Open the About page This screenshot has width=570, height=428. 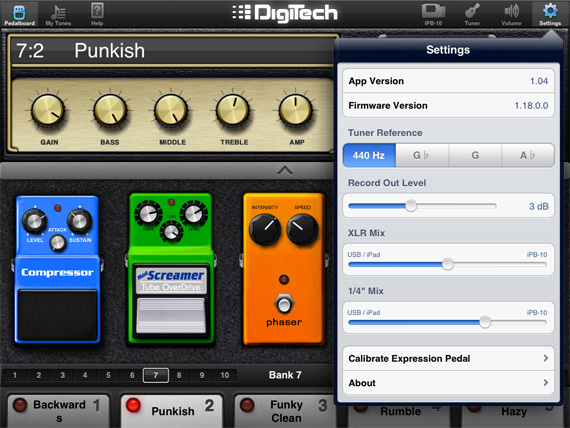coord(448,383)
